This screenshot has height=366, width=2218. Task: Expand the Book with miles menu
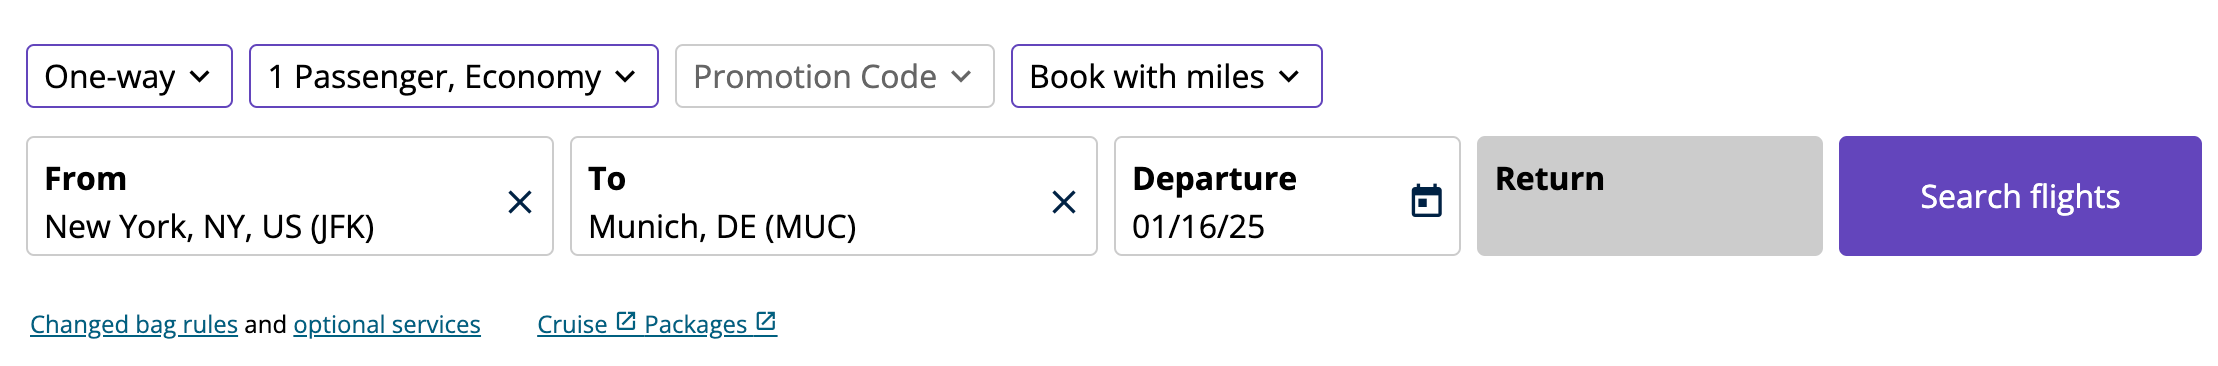tap(1166, 76)
